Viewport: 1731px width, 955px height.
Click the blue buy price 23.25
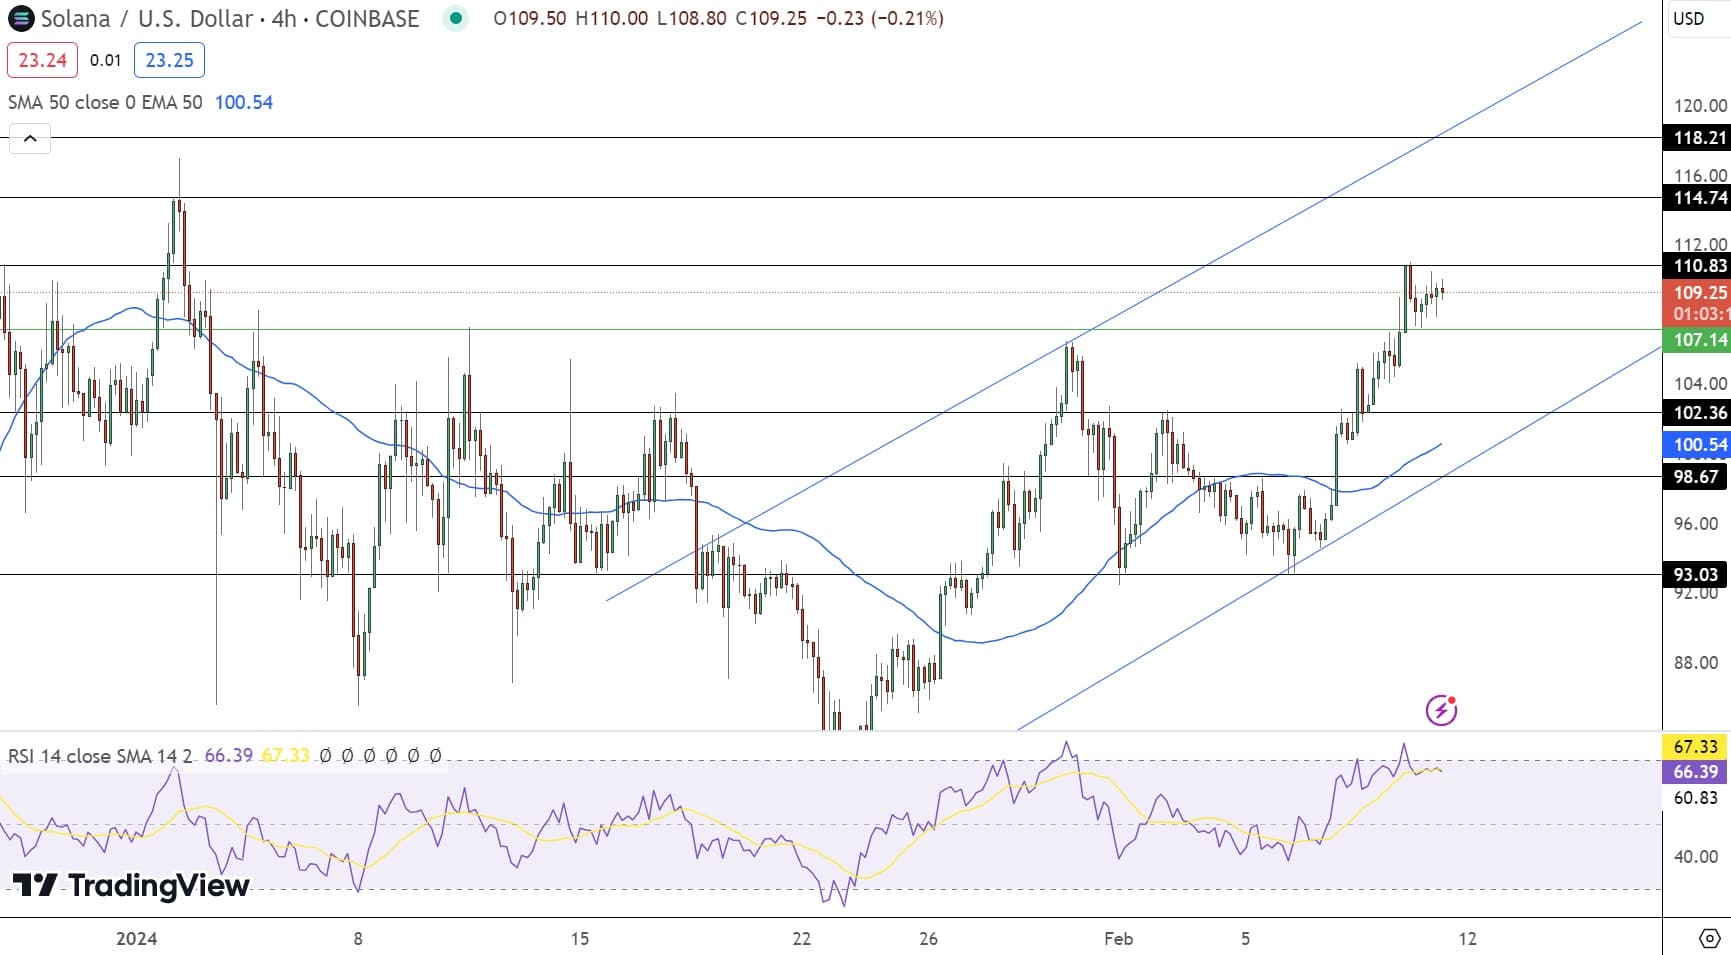170,59
